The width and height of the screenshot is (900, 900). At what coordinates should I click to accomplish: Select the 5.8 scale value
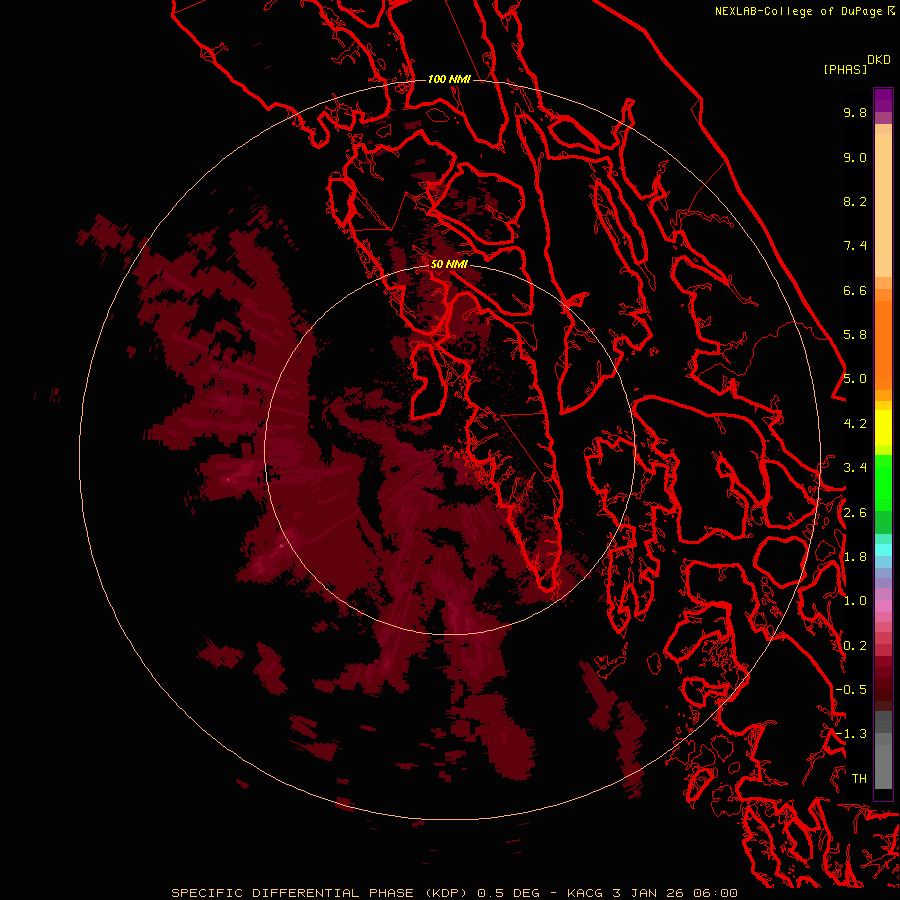tap(855, 335)
